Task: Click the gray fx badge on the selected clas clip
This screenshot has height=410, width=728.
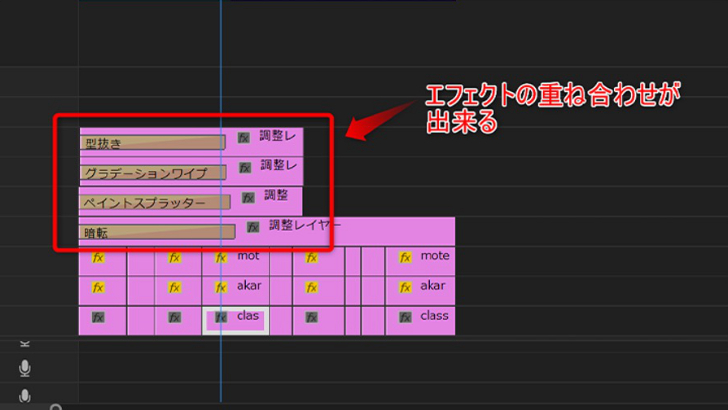Action: tap(221, 318)
